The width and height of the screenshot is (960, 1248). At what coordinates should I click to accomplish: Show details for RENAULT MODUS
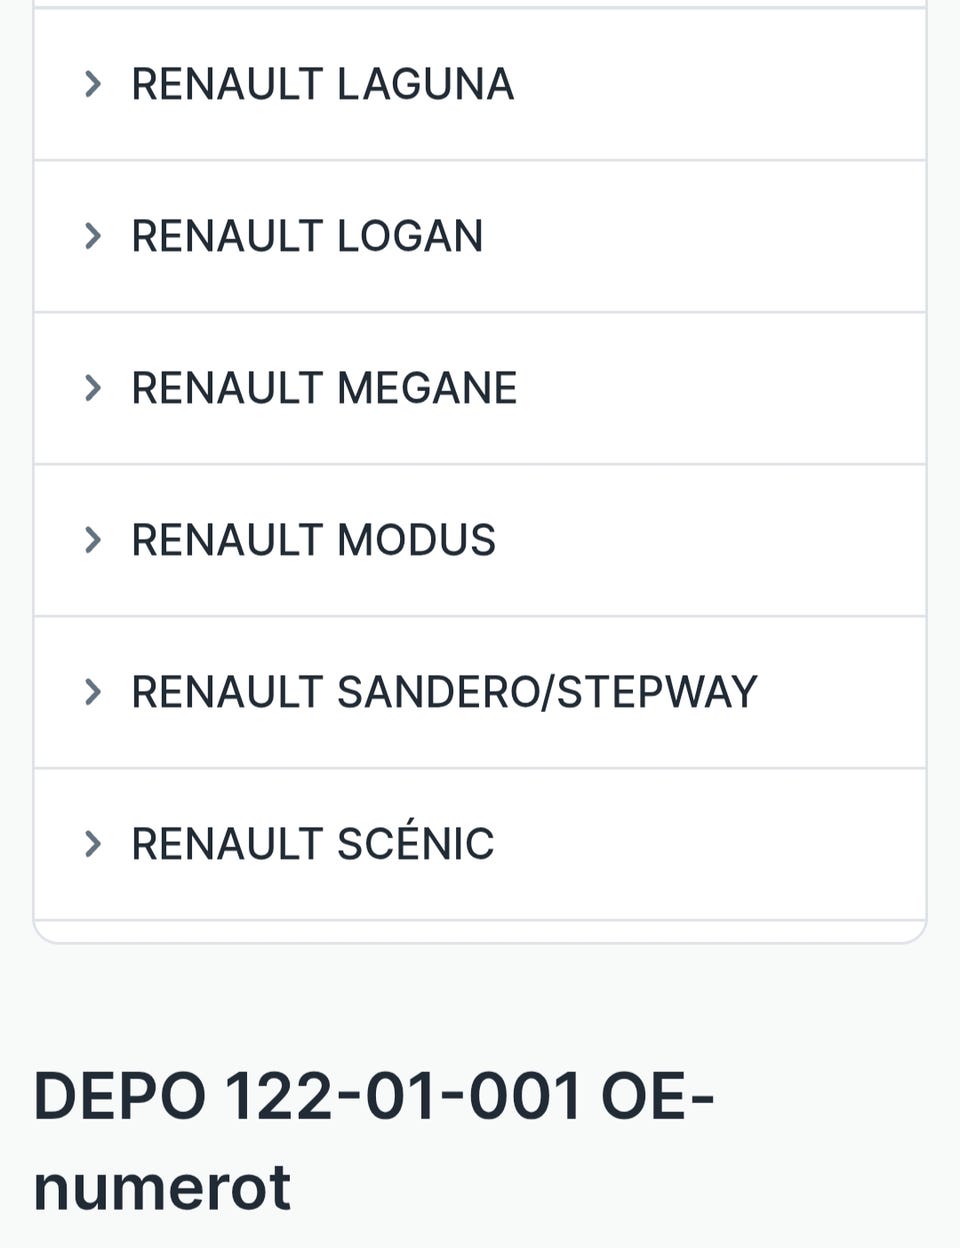480,540
